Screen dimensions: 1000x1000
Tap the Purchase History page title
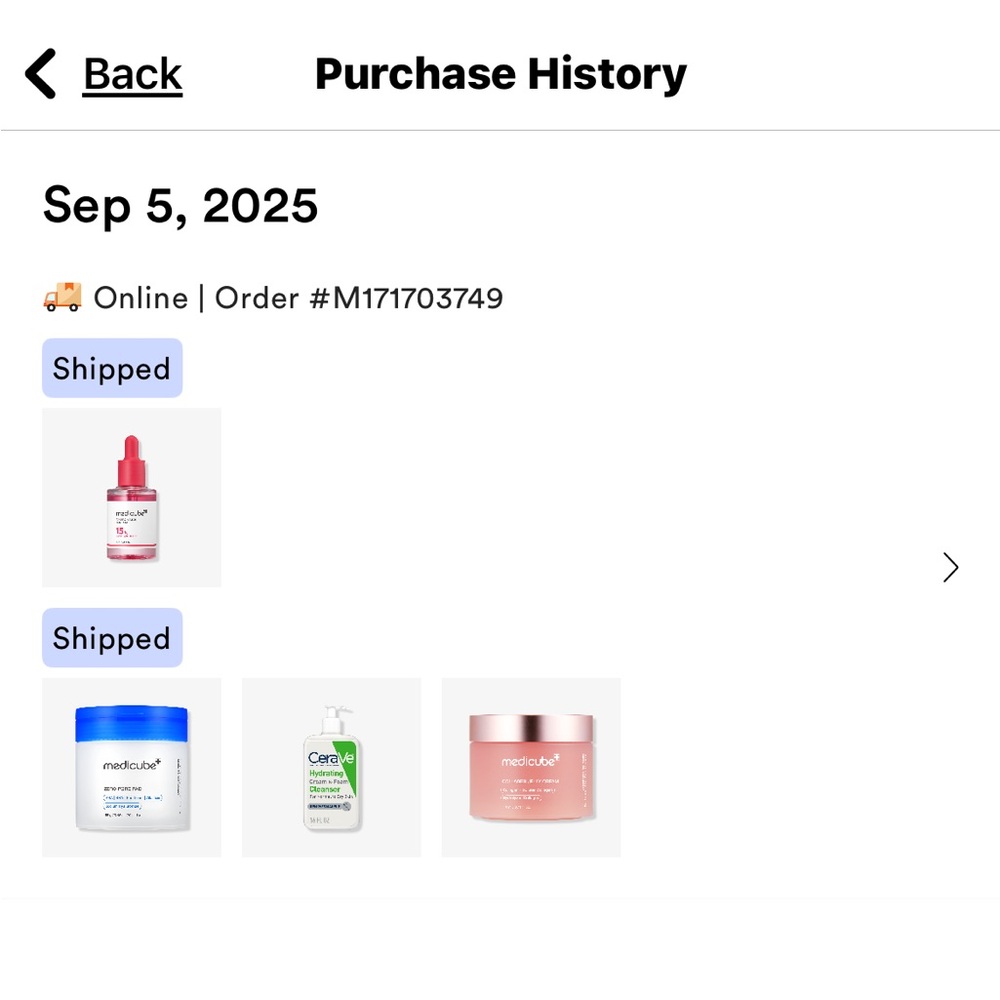click(501, 75)
